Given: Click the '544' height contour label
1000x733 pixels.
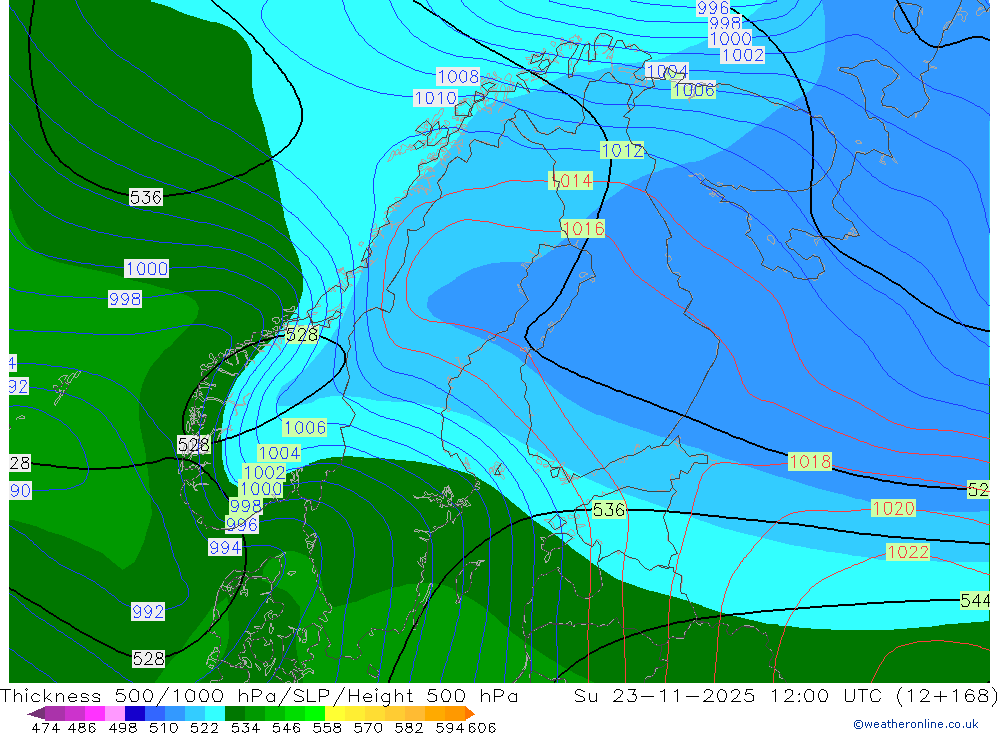Looking at the screenshot, I should [x=975, y=600].
